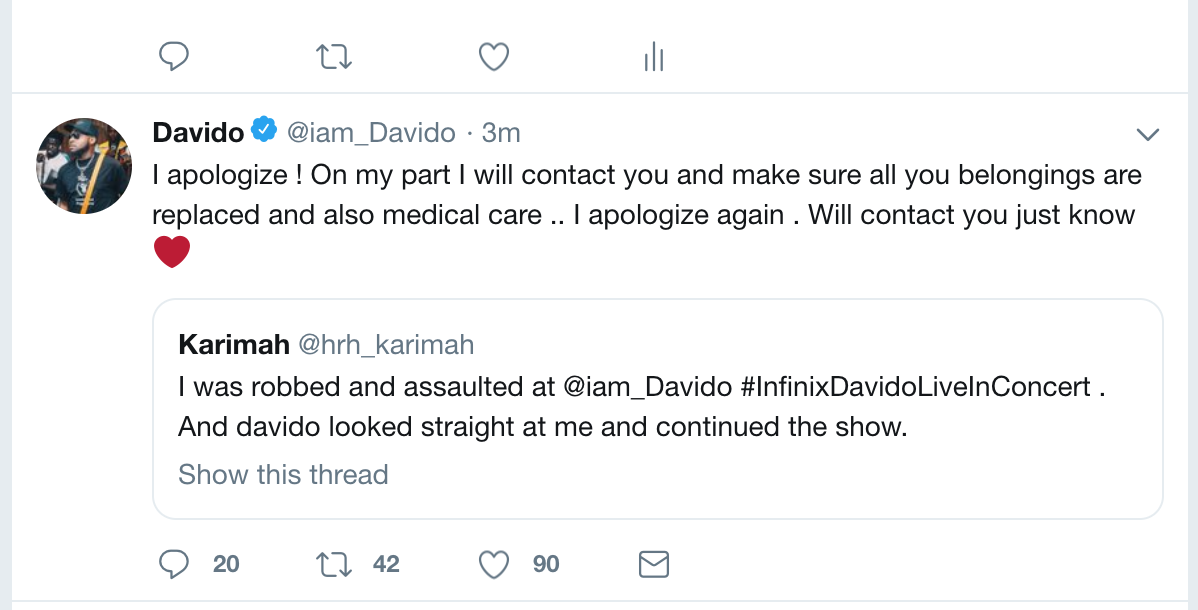
Task: View analytics of the tweet above
Action: tap(654, 58)
